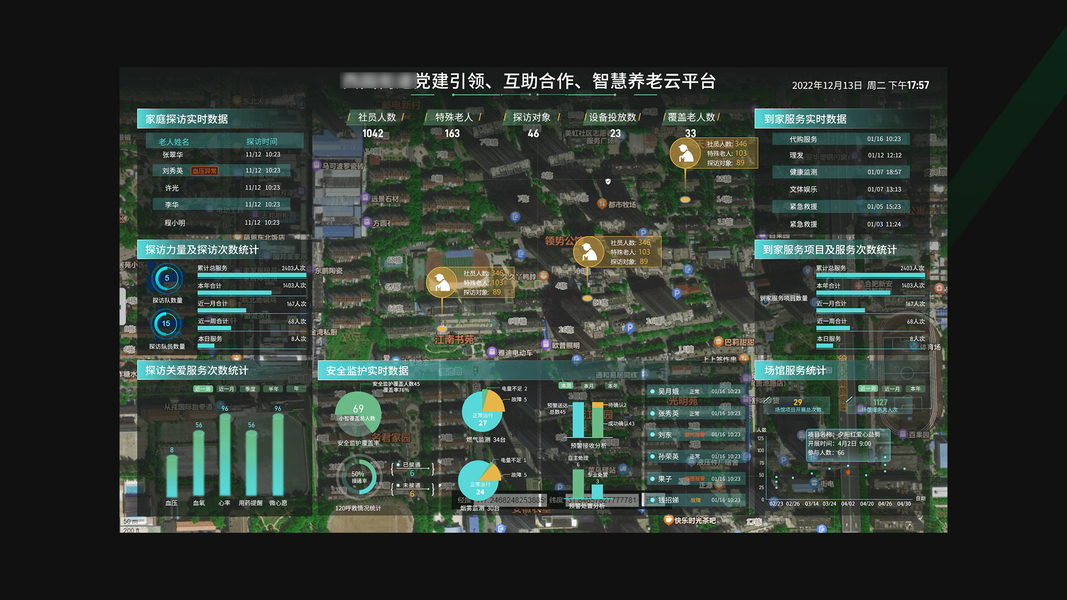Click the 欧普照明 map pin icon
This screenshot has width=1067, height=600.
point(545,345)
